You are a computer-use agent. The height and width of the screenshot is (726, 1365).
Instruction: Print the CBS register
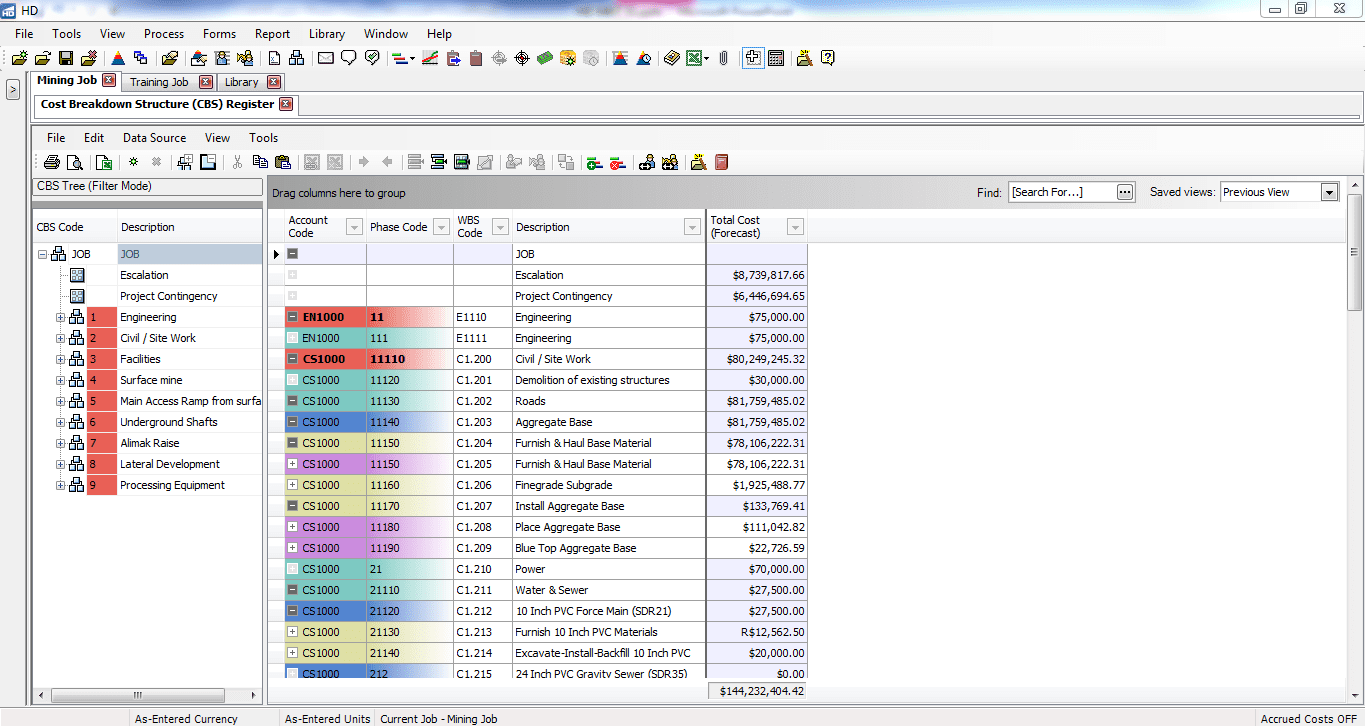(x=51, y=162)
